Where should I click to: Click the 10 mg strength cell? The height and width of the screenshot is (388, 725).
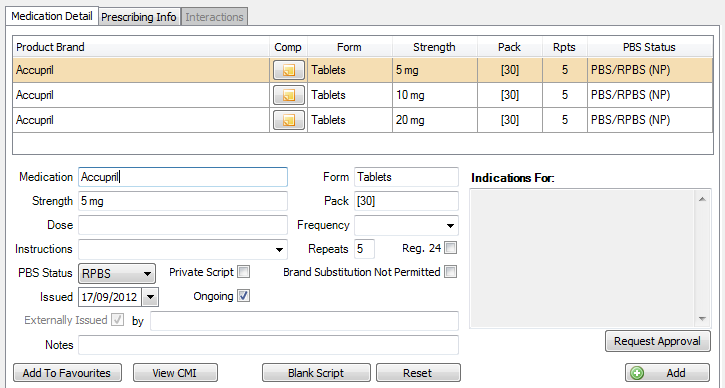435,95
